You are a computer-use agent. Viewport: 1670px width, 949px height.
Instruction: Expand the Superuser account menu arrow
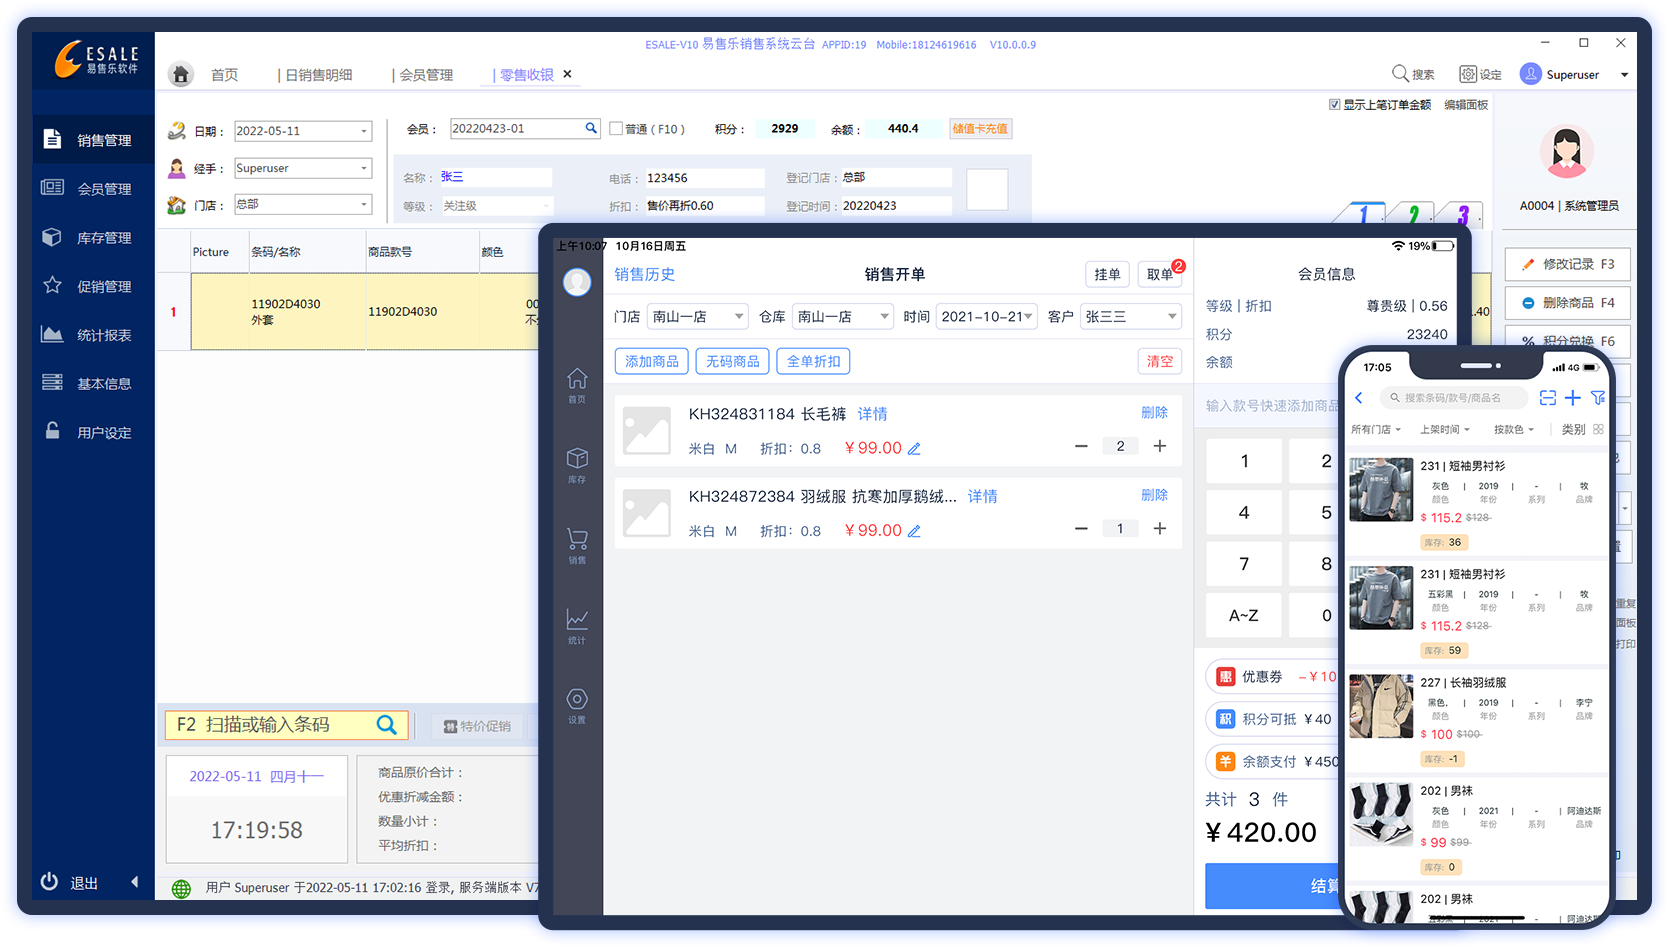pos(1624,75)
